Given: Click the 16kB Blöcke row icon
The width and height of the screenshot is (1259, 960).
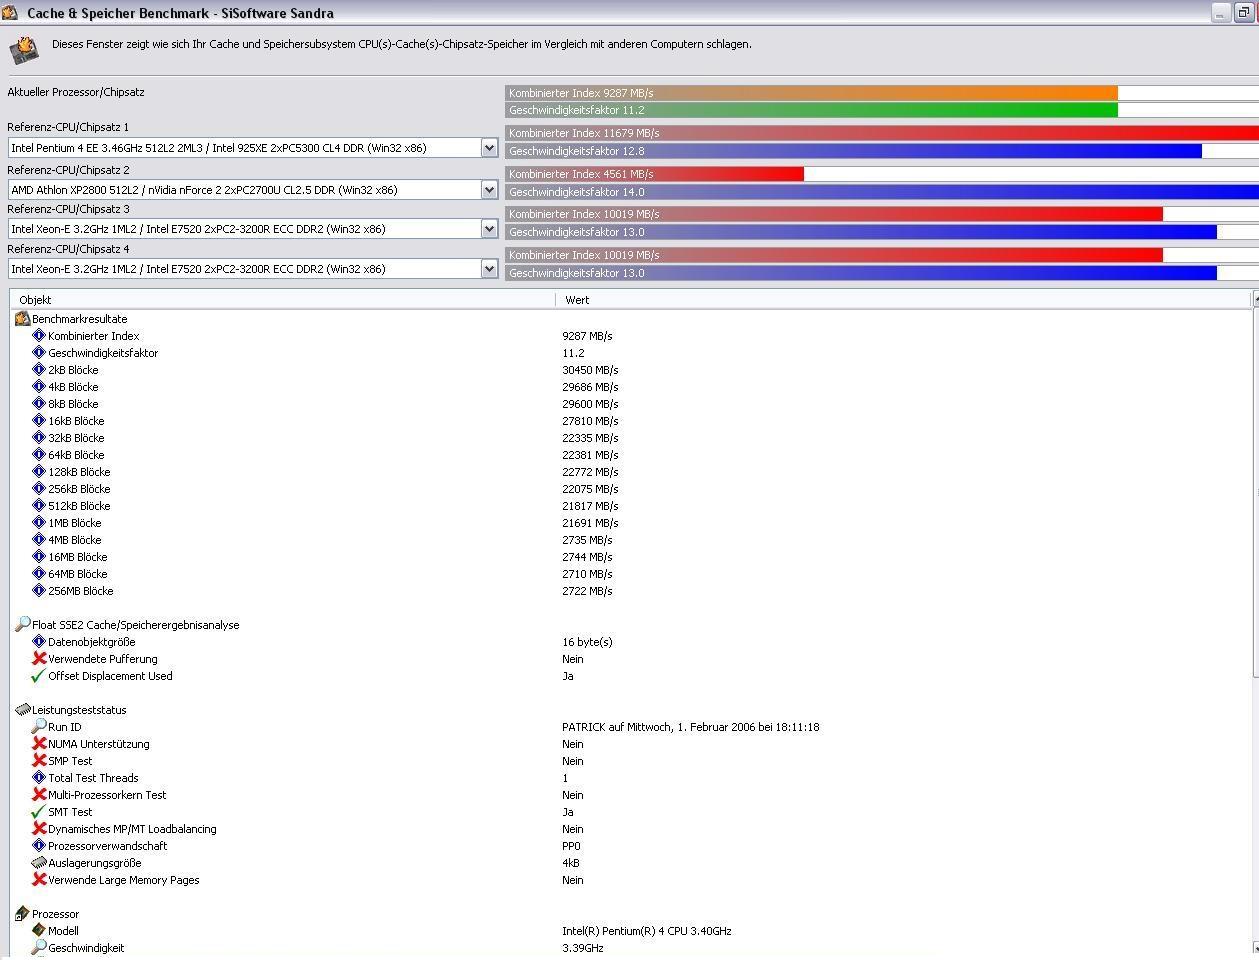Looking at the screenshot, I should point(39,421).
